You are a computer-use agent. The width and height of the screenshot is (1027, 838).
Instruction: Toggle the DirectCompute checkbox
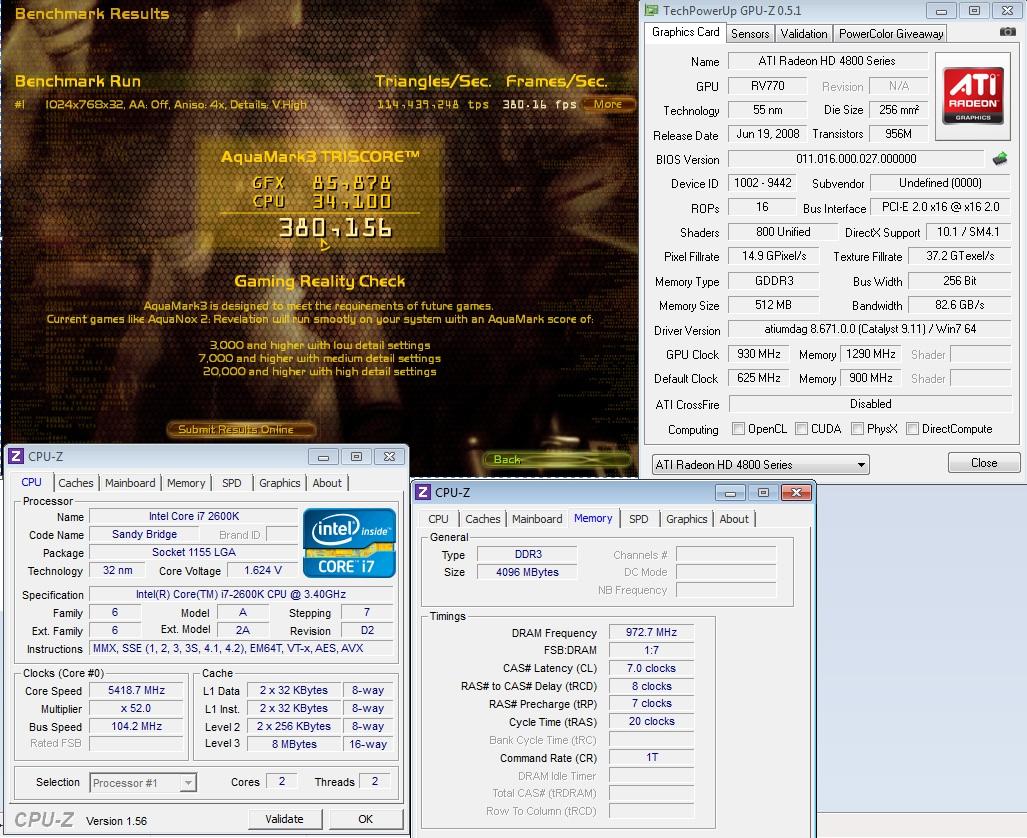pos(912,429)
